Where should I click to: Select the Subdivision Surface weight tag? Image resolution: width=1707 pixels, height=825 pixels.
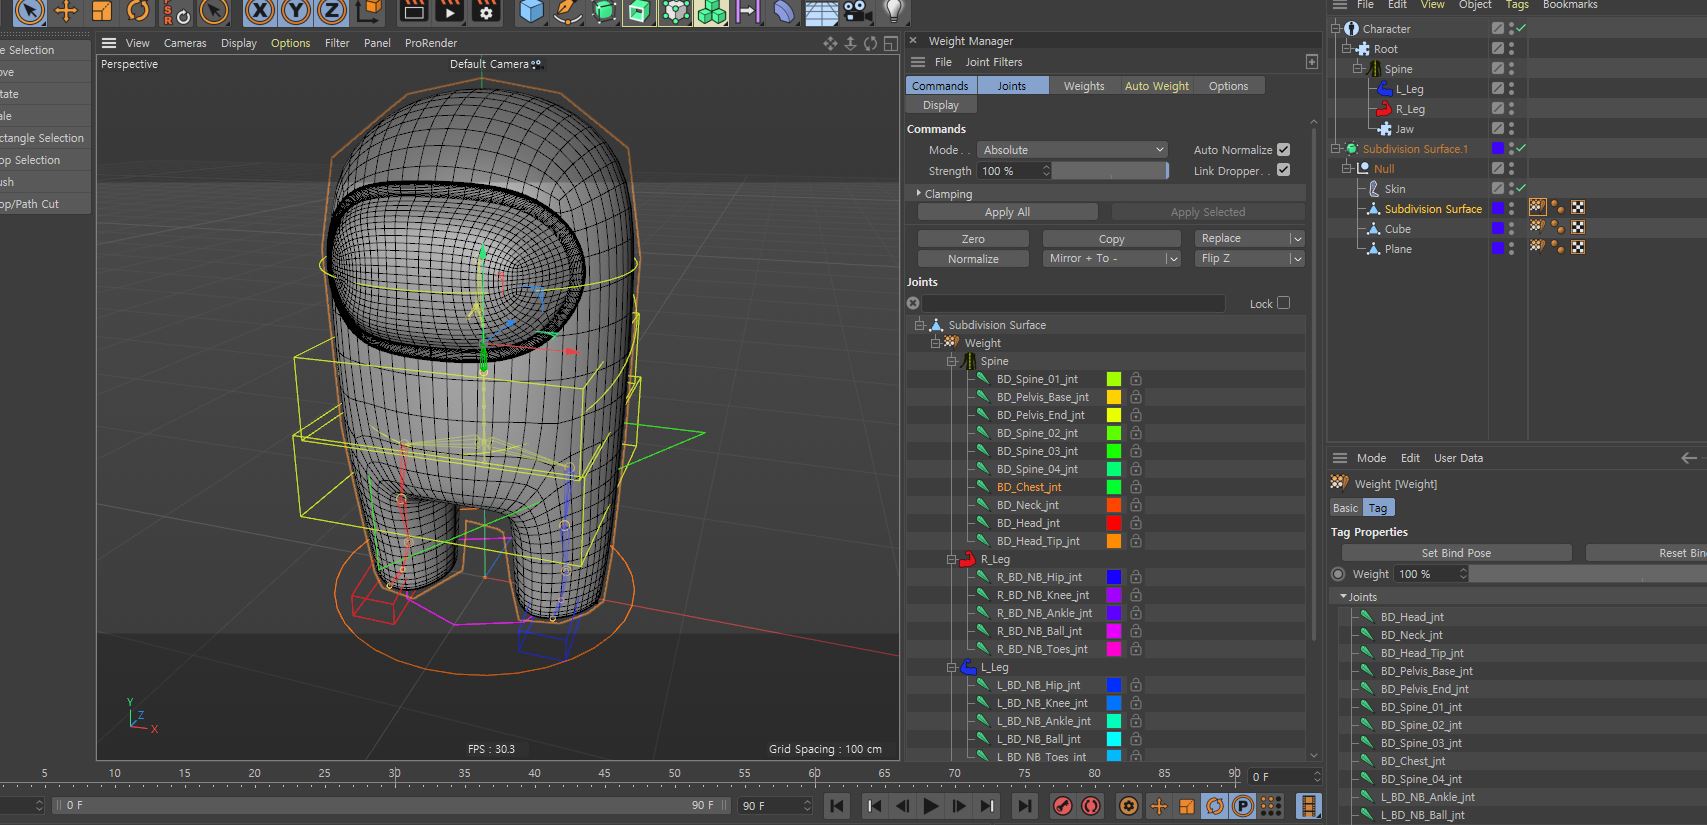[x=1538, y=207]
